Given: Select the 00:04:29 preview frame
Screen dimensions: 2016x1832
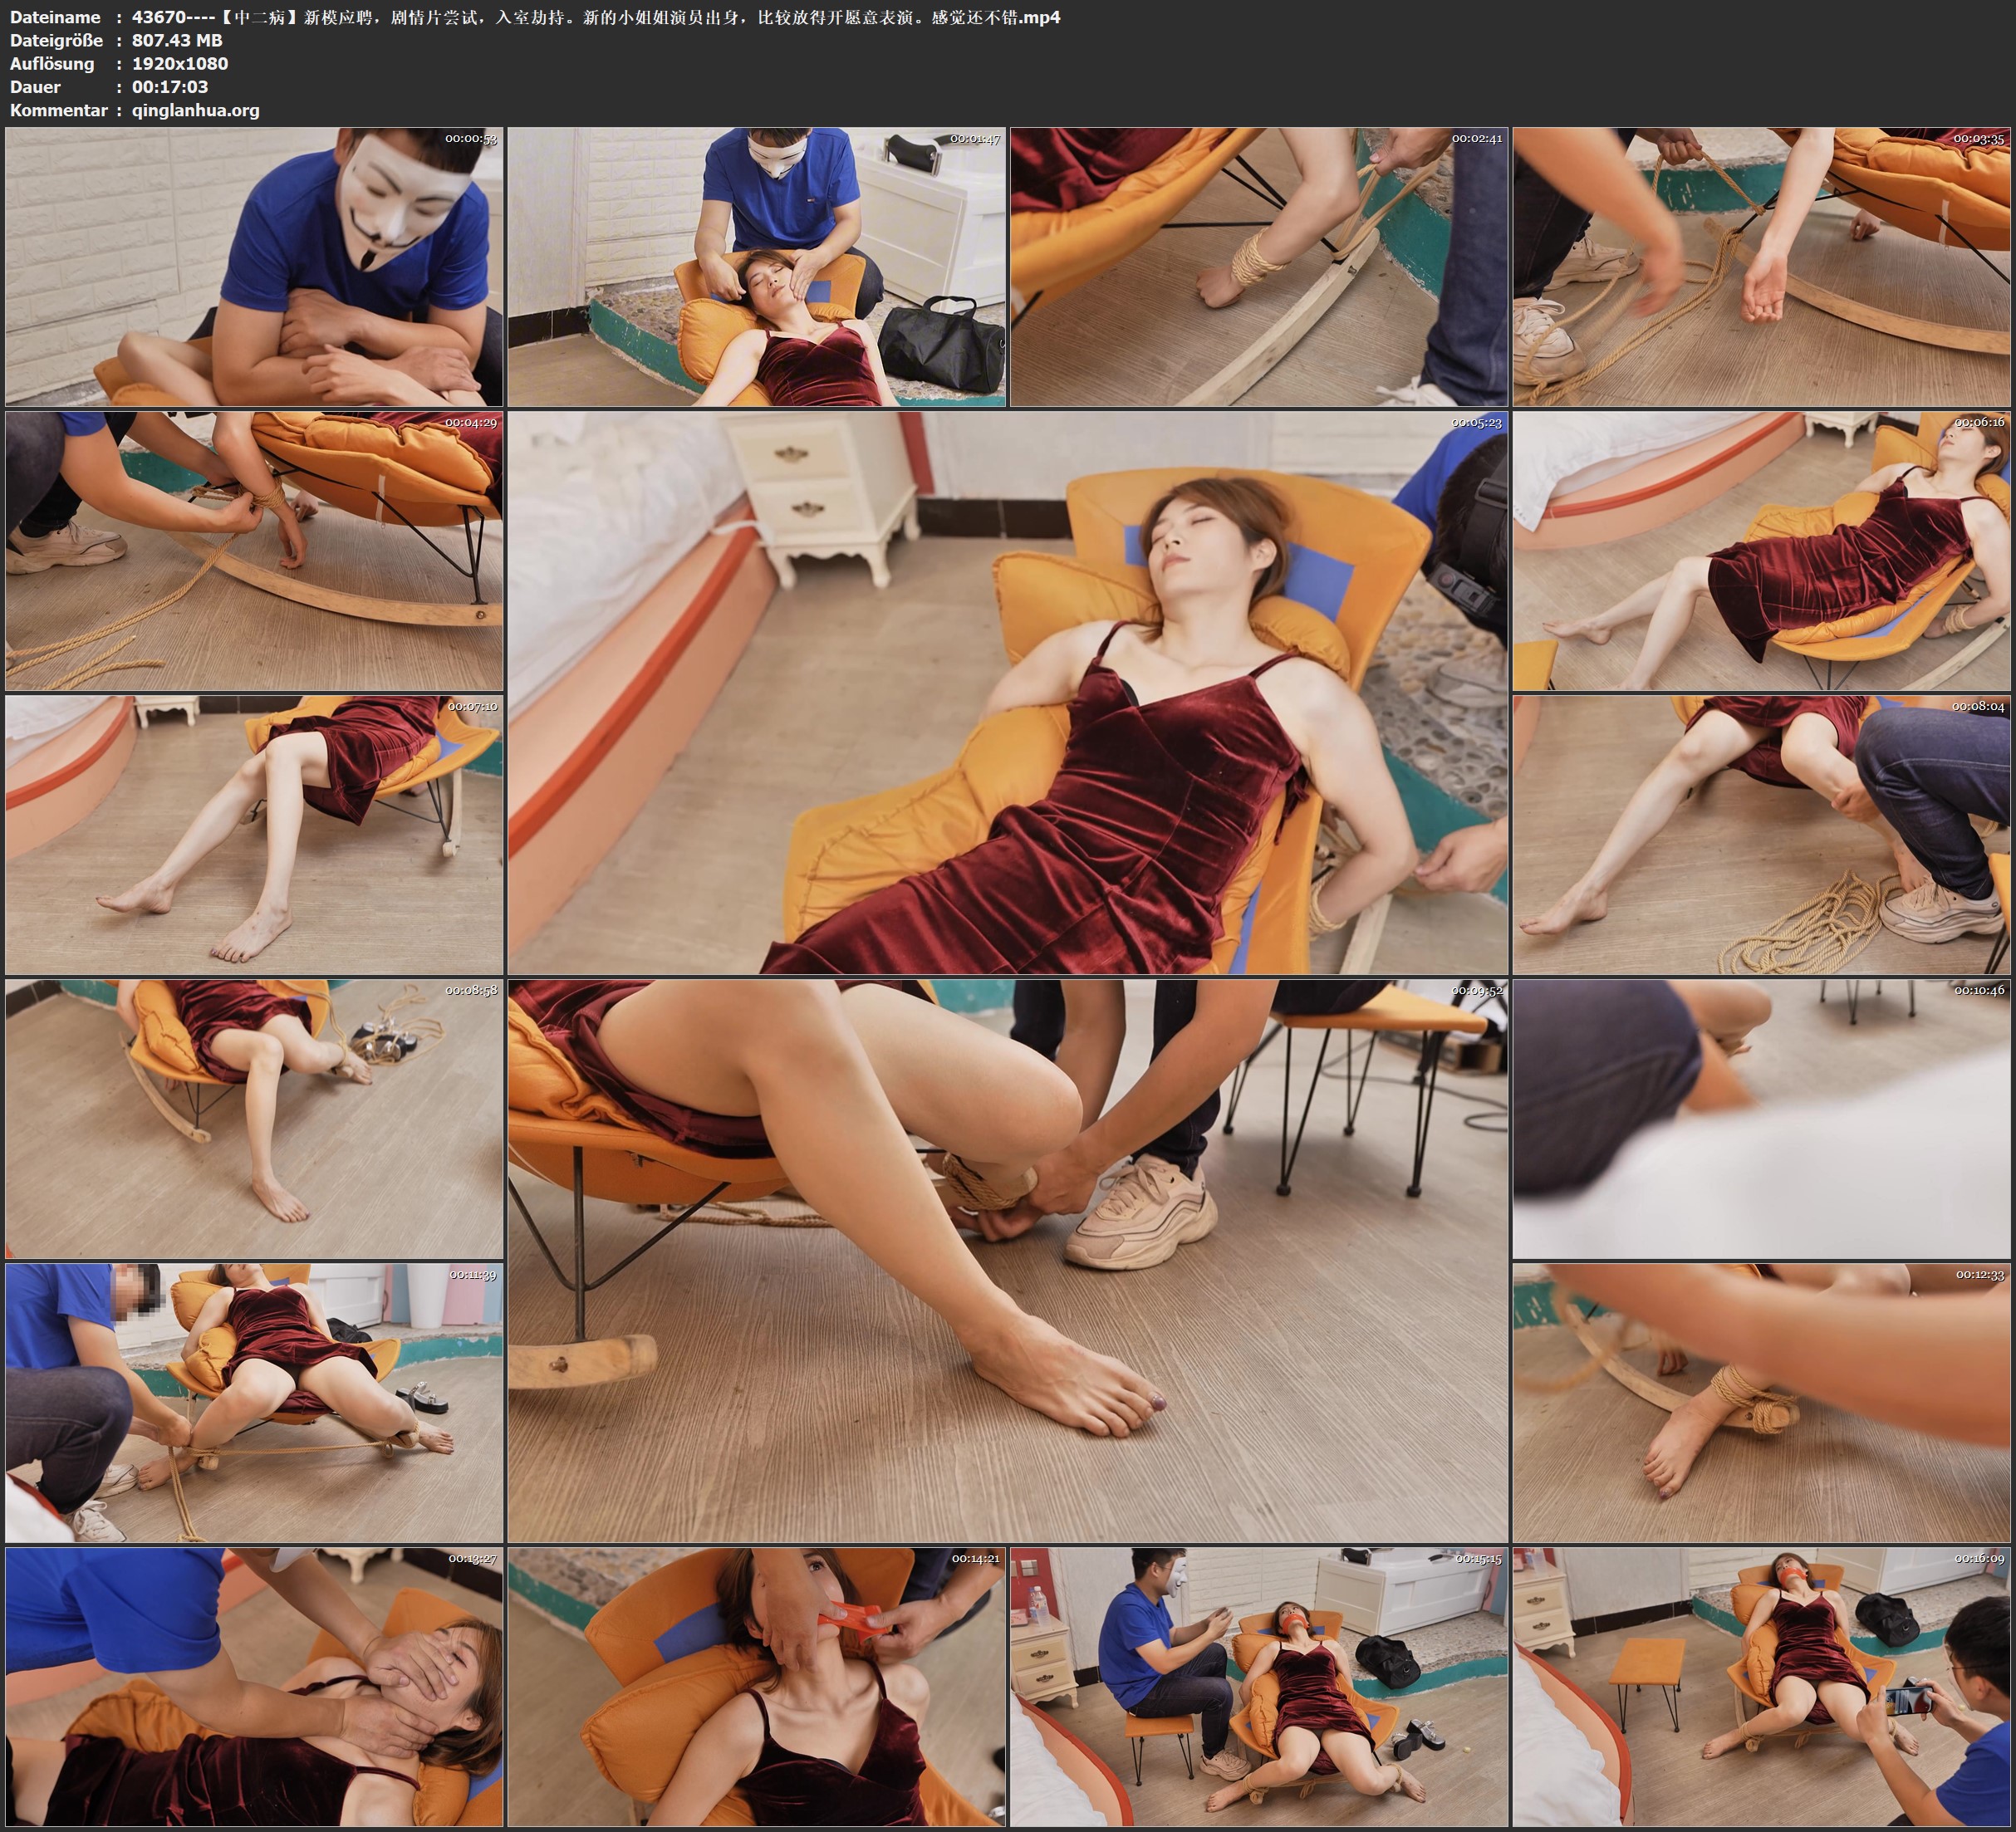Looking at the screenshot, I should click(254, 551).
